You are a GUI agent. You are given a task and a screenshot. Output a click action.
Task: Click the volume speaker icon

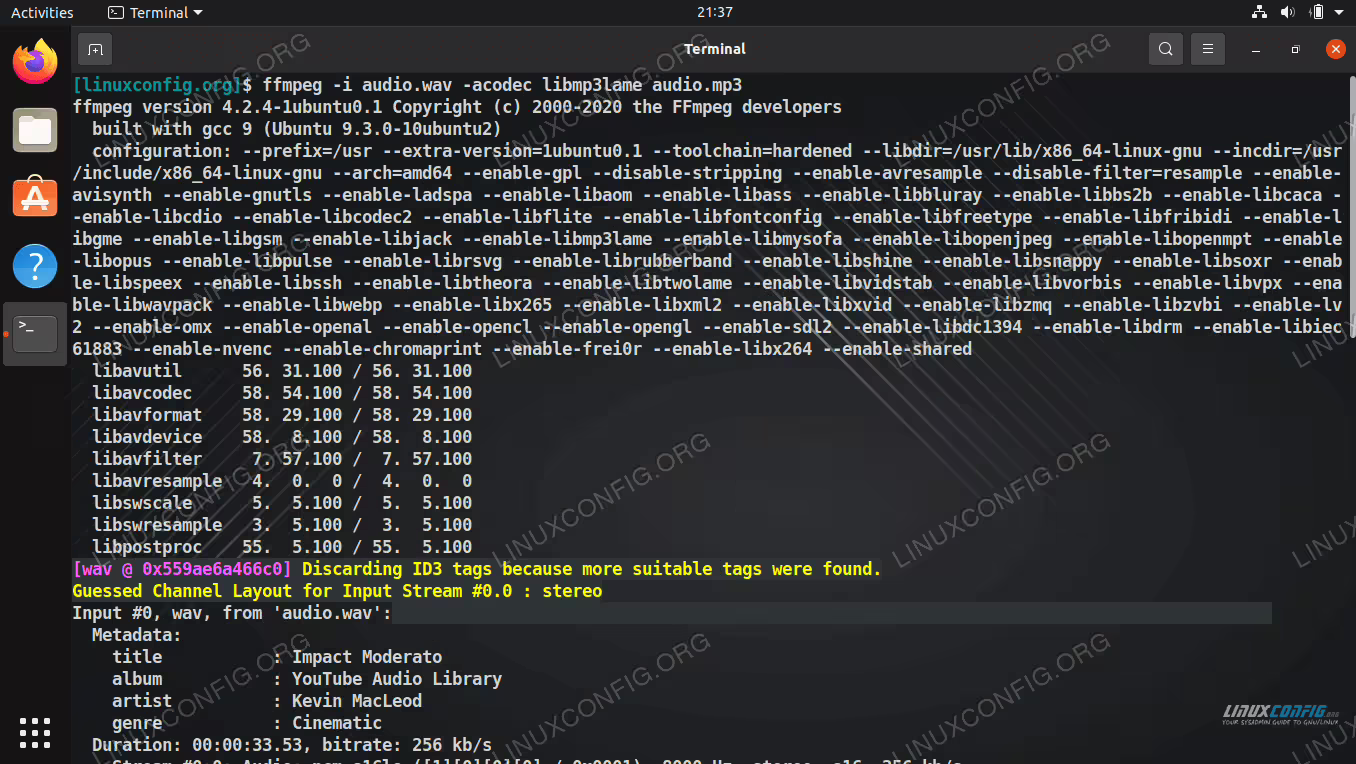(x=1288, y=12)
